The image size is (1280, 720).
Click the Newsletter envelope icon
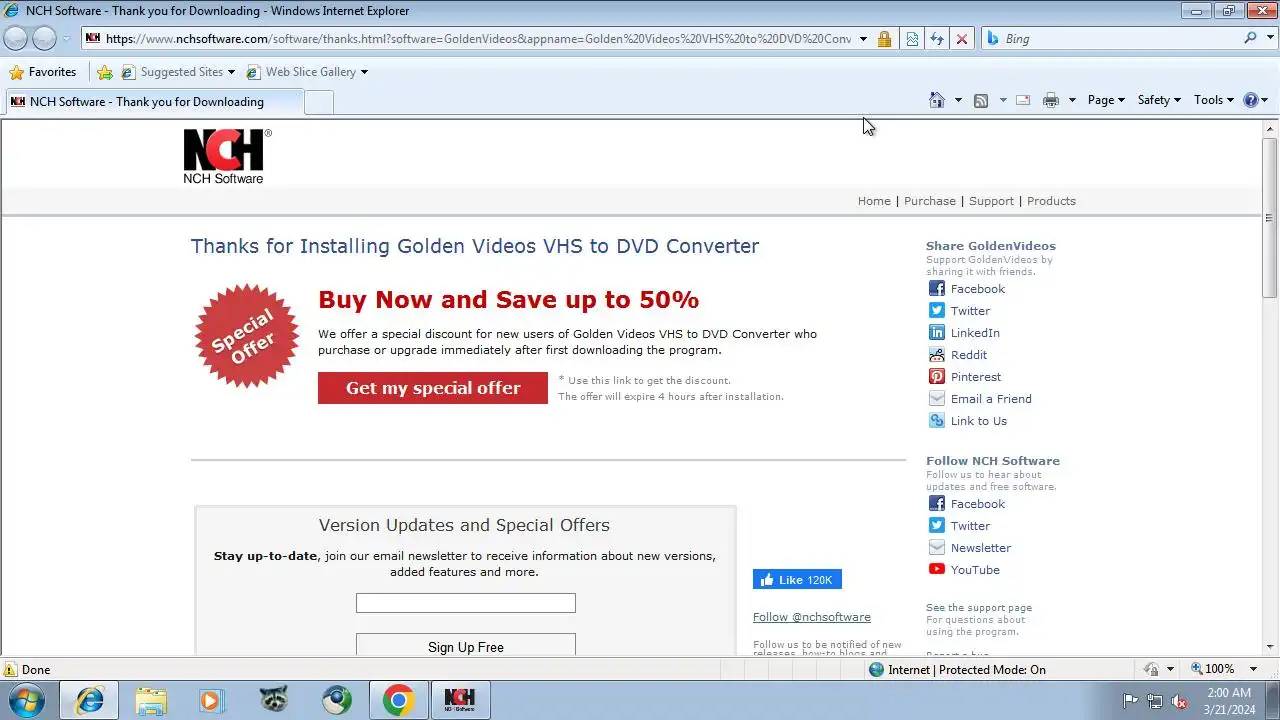(x=937, y=548)
